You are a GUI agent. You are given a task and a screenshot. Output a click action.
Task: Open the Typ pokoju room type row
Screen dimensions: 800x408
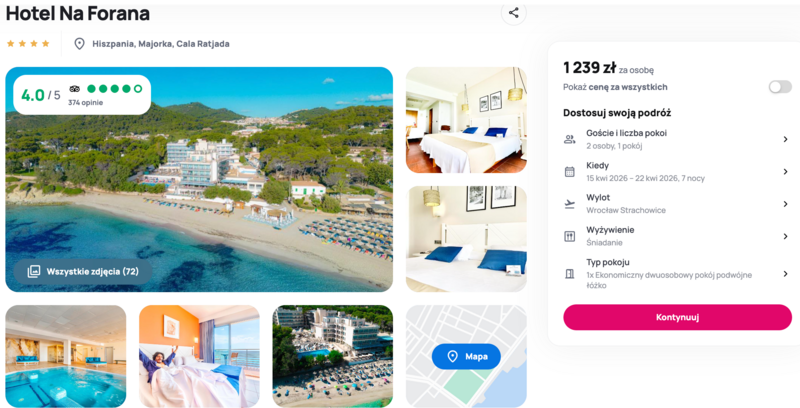pyautogui.click(x=677, y=274)
